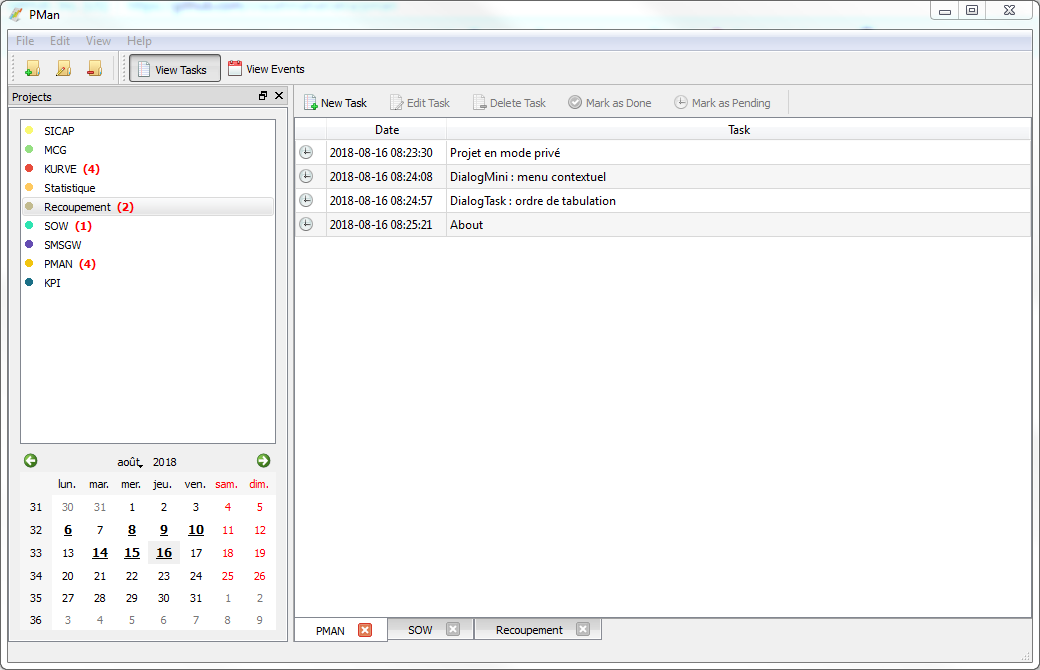Select the MCG project

pos(148,150)
